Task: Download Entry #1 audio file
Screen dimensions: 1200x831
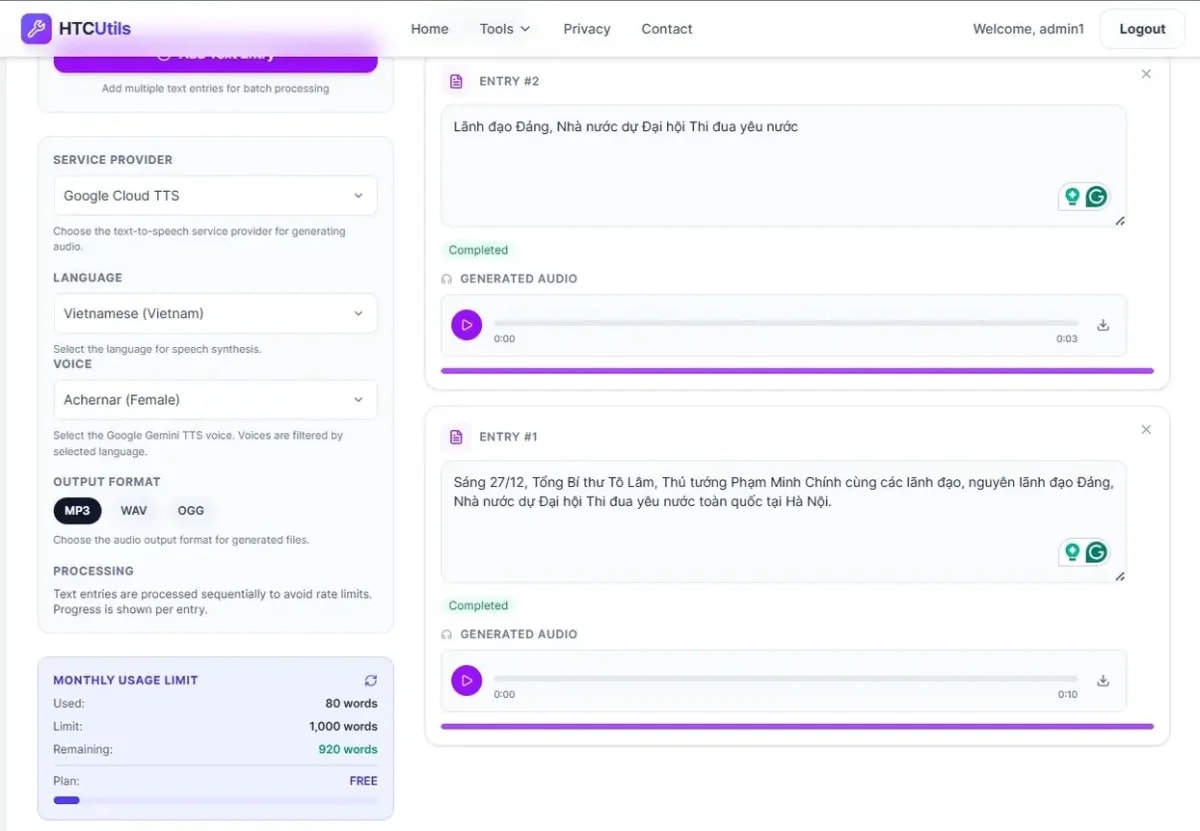Action: (x=1103, y=681)
